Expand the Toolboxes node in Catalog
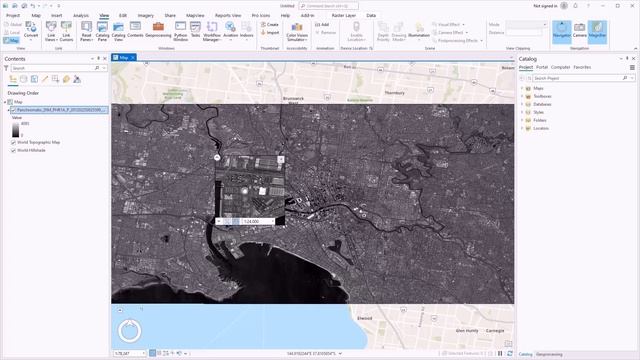Viewport: 640px width, 360px height. [x=522, y=96]
